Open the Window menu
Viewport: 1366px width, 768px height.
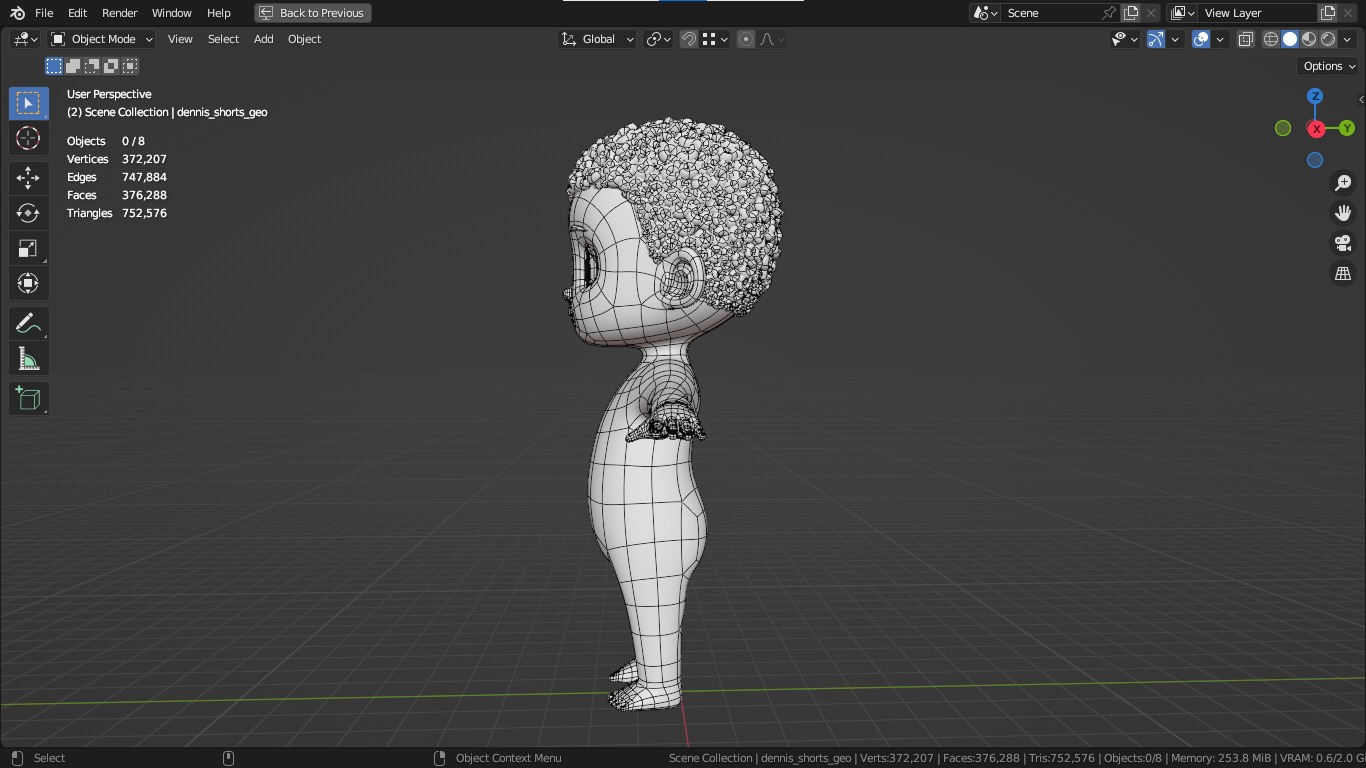pyautogui.click(x=172, y=13)
